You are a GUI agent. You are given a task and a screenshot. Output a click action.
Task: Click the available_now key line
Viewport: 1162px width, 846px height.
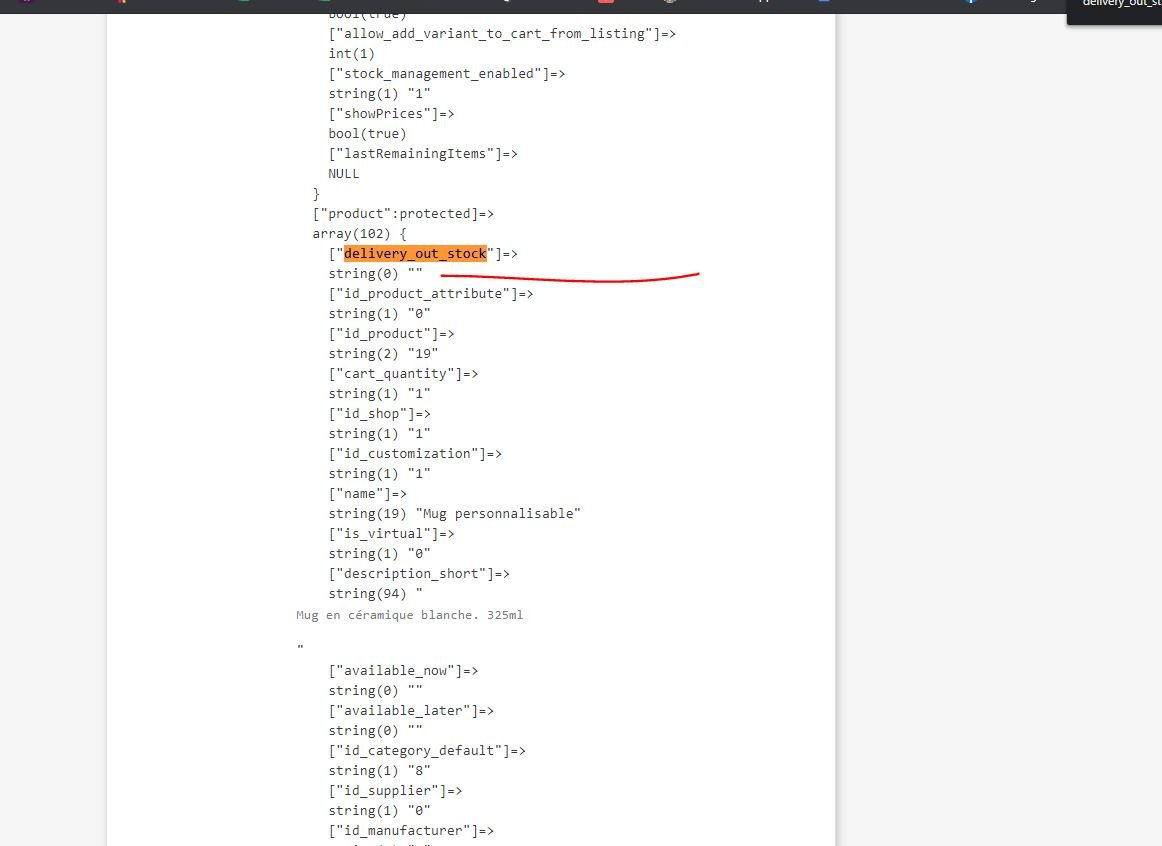403,670
